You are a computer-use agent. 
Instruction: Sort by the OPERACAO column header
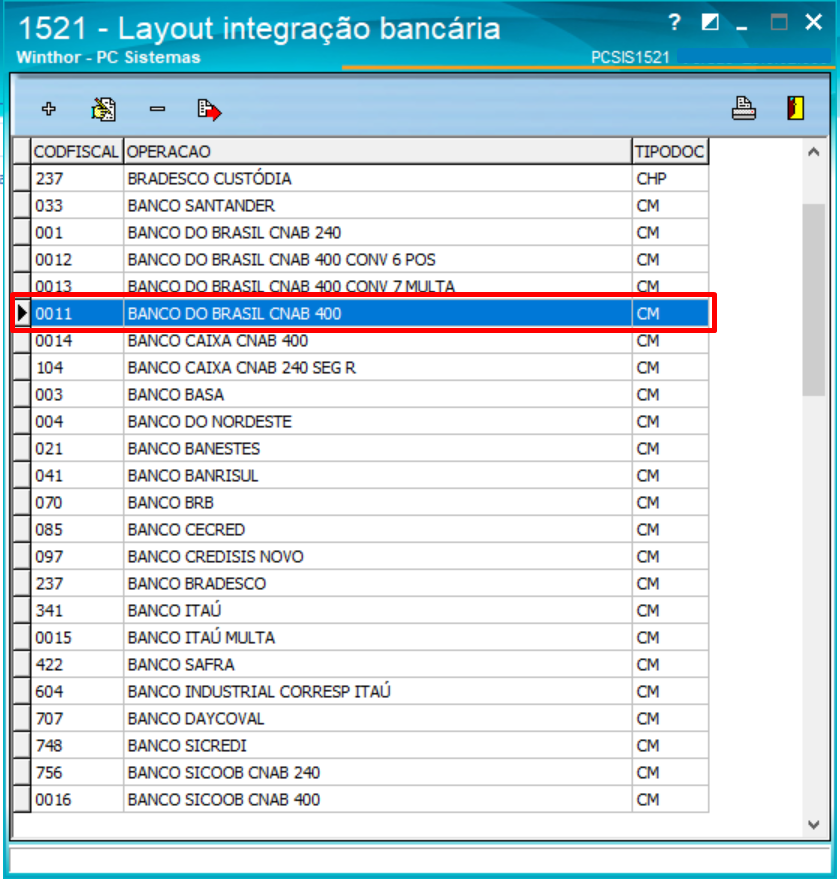(x=376, y=151)
